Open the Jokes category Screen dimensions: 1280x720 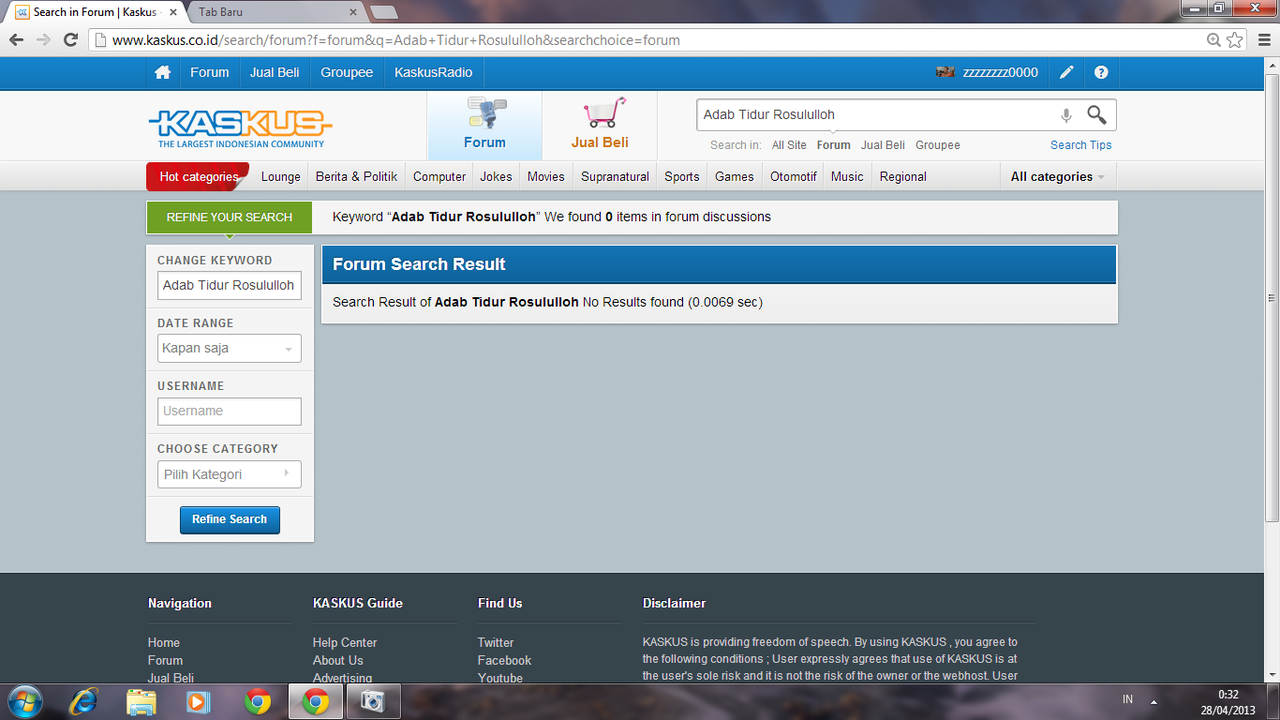(496, 177)
